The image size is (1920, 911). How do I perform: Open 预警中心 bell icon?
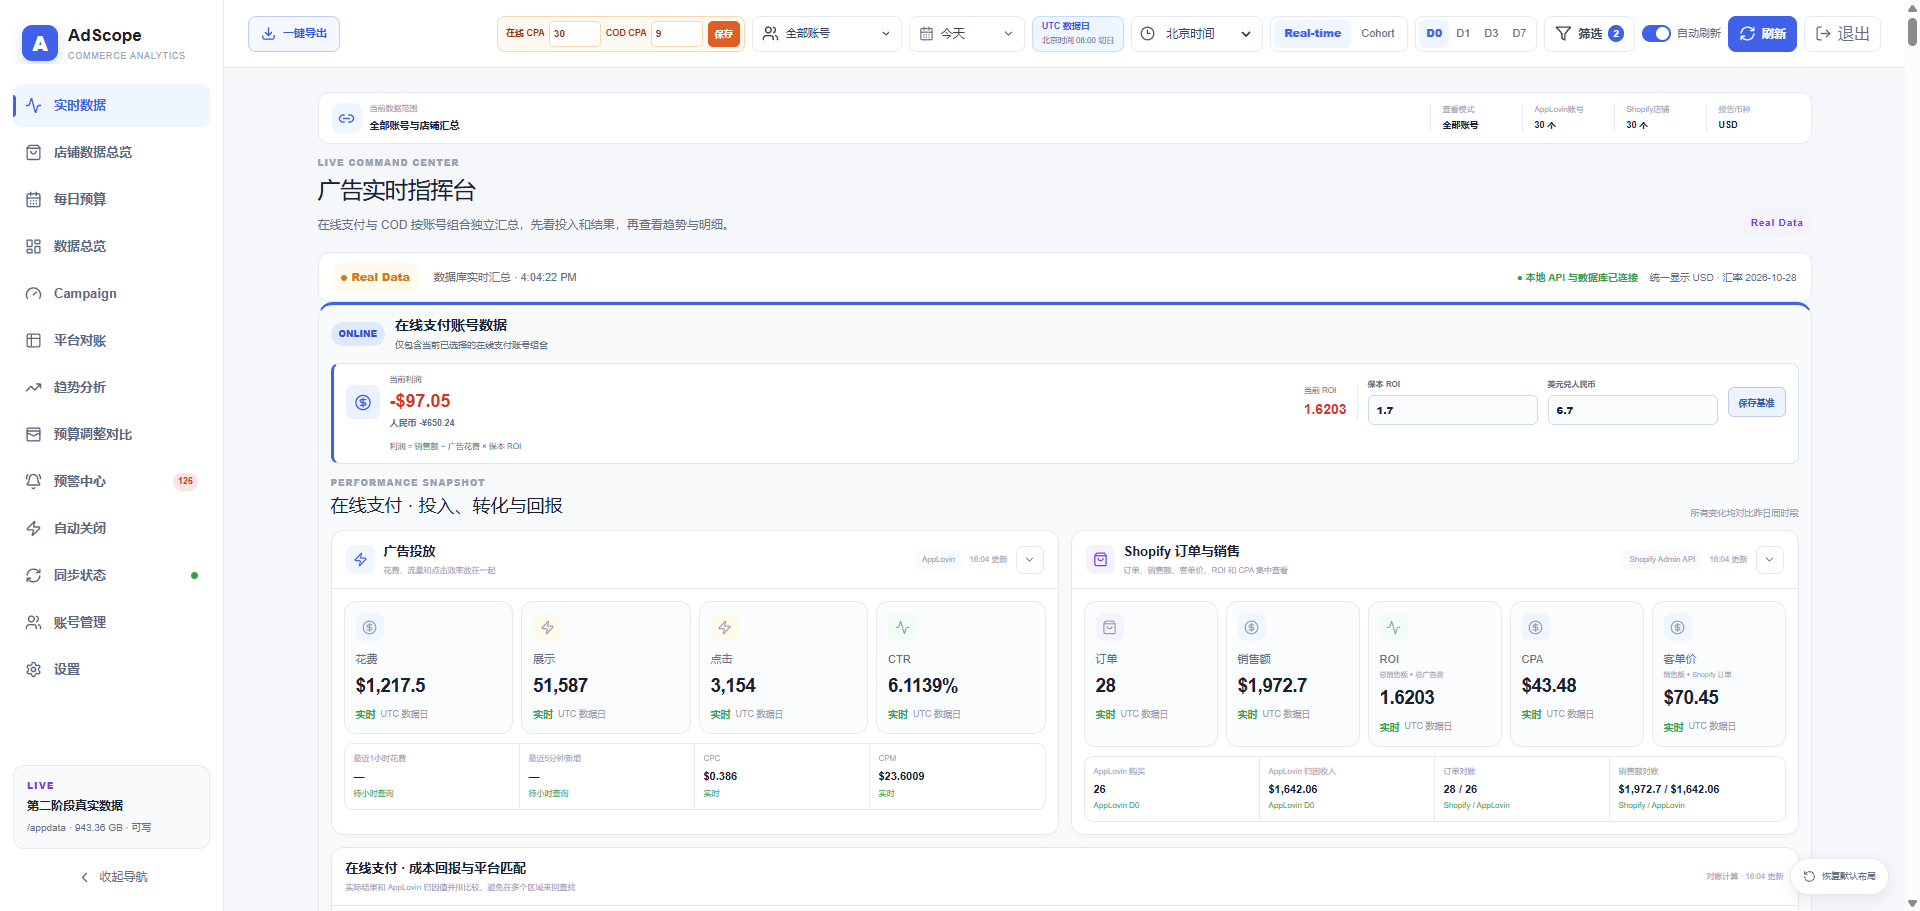(x=34, y=481)
